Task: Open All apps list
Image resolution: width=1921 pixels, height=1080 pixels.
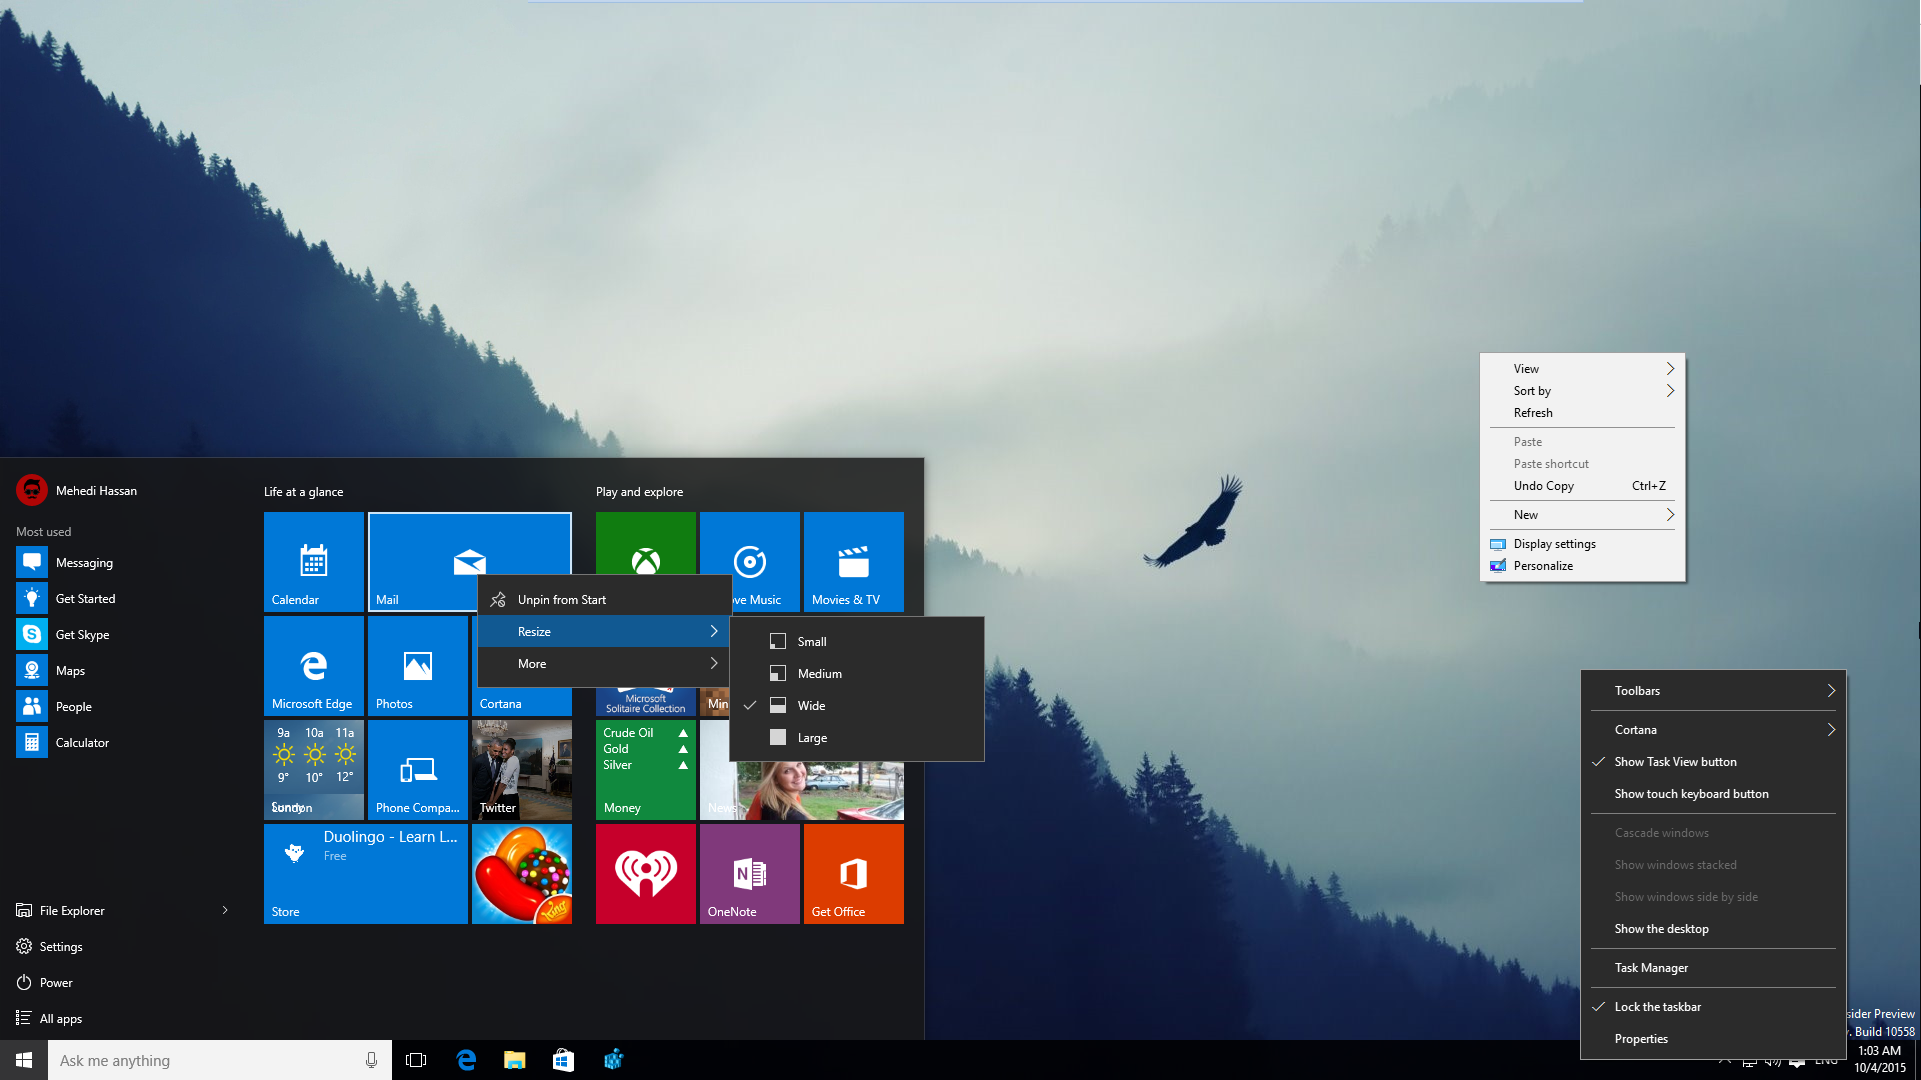Action: (60, 1019)
